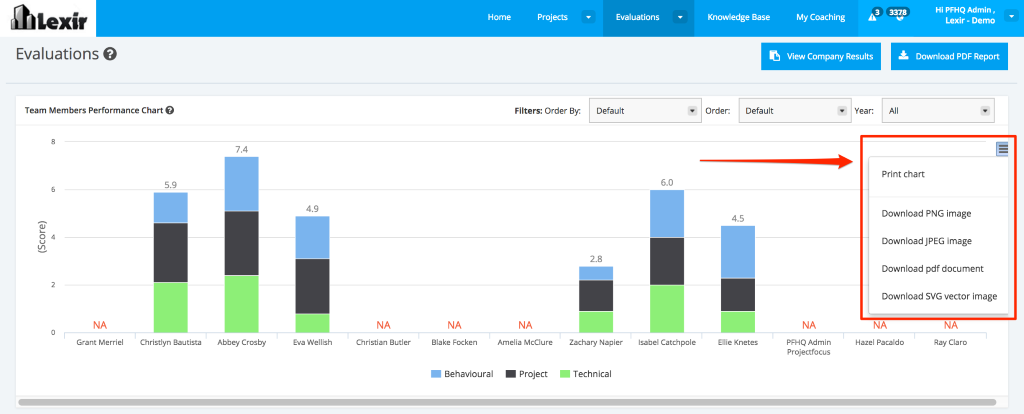Click the View Company Results button
The height and width of the screenshot is (414, 1024).
click(821, 56)
